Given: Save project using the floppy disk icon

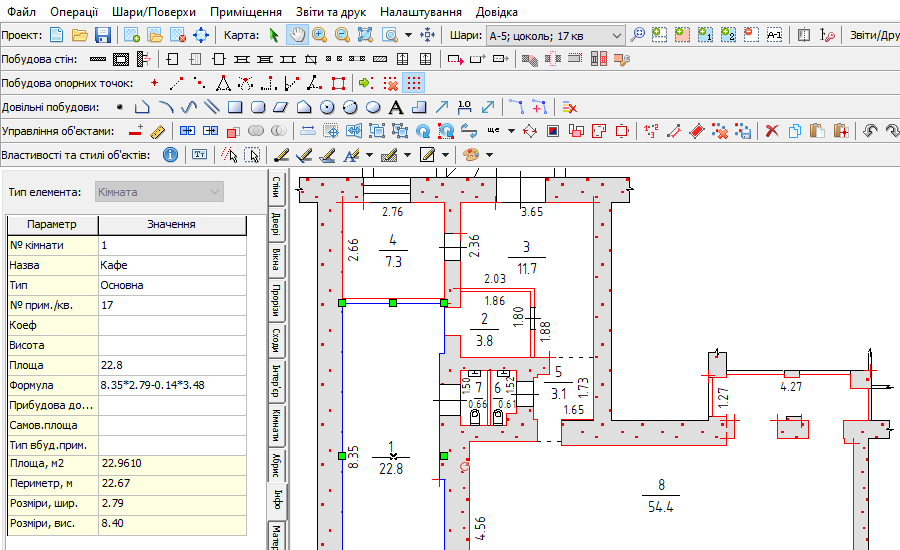Looking at the screenshot, I should pyautogui.click(x=102, y=35).
